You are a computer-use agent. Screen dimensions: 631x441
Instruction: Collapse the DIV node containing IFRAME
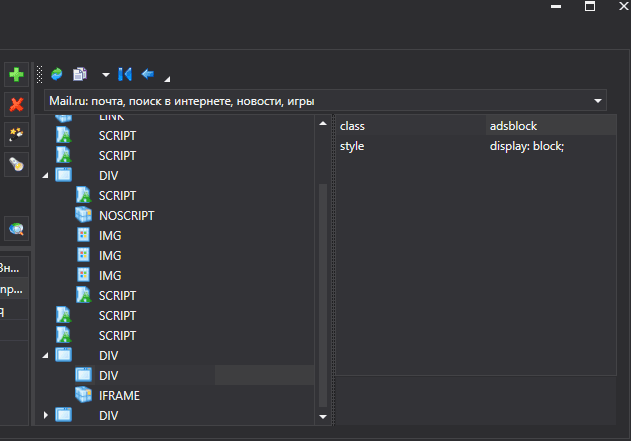pos(45,355)
